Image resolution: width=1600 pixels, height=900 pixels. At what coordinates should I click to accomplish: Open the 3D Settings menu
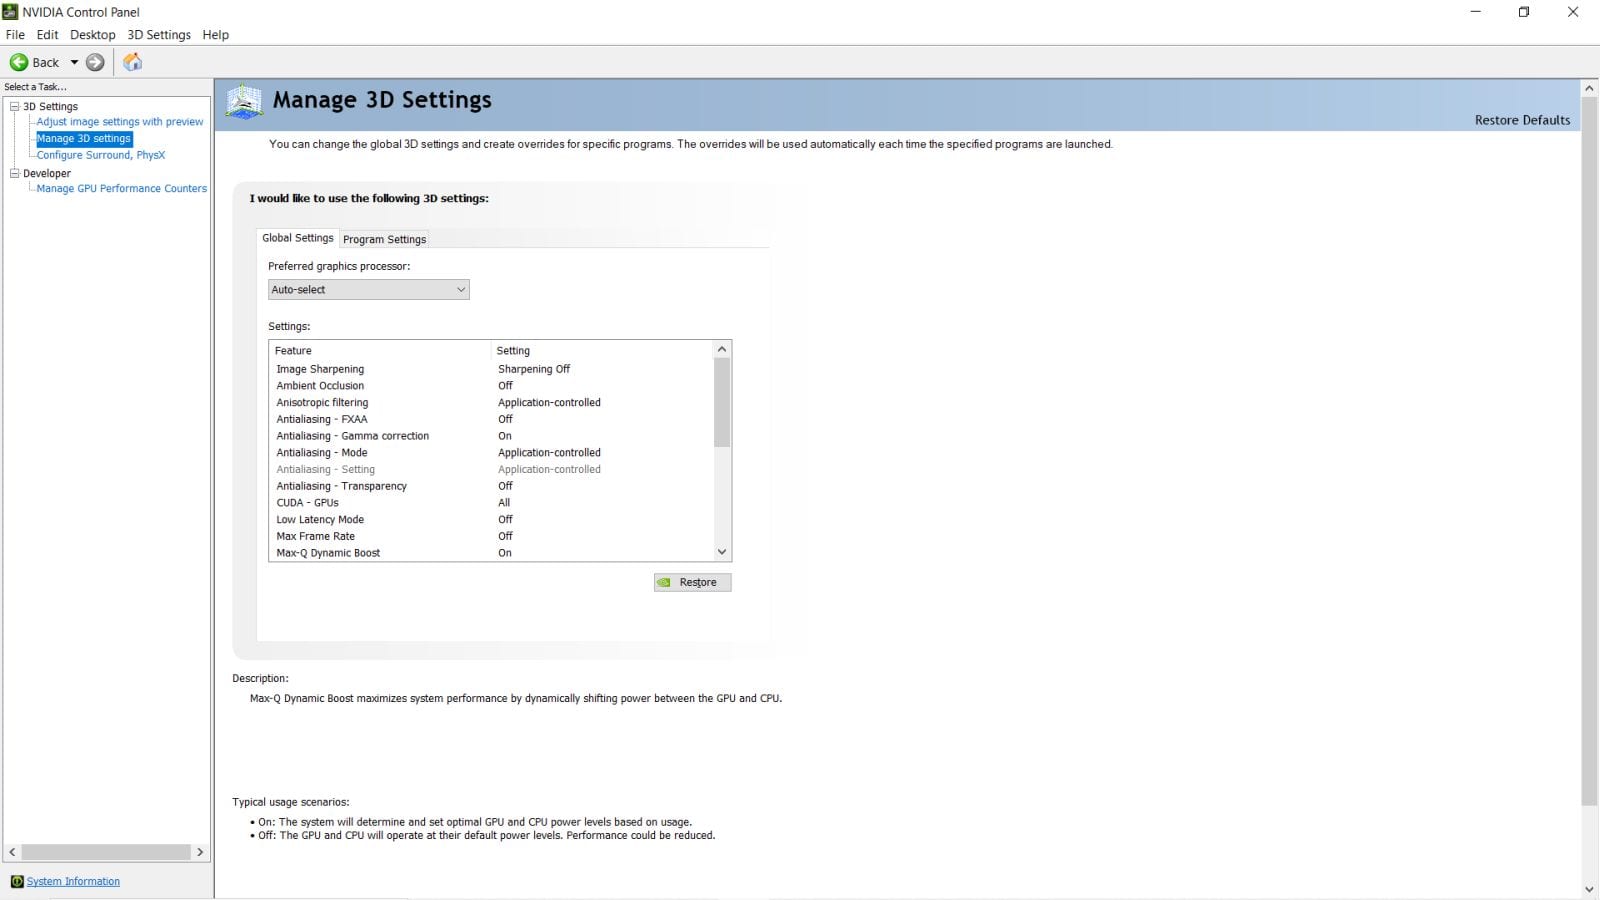click(159, 34)
